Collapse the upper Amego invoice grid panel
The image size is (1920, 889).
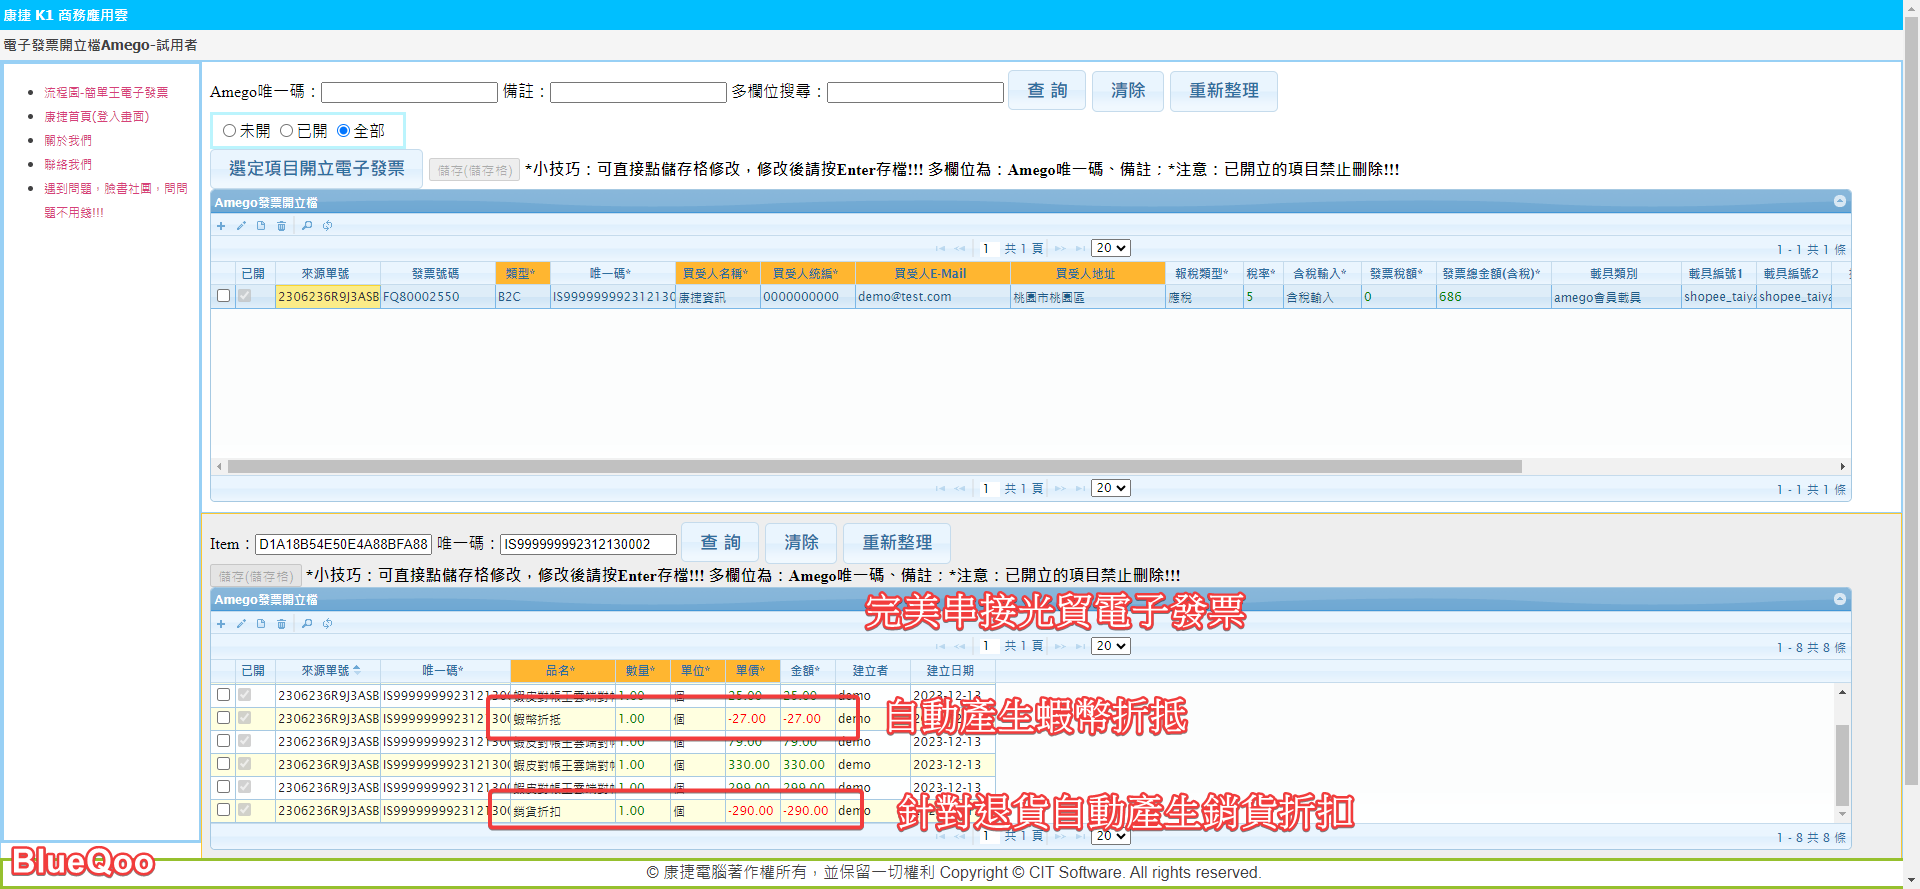coord(1839,202)
